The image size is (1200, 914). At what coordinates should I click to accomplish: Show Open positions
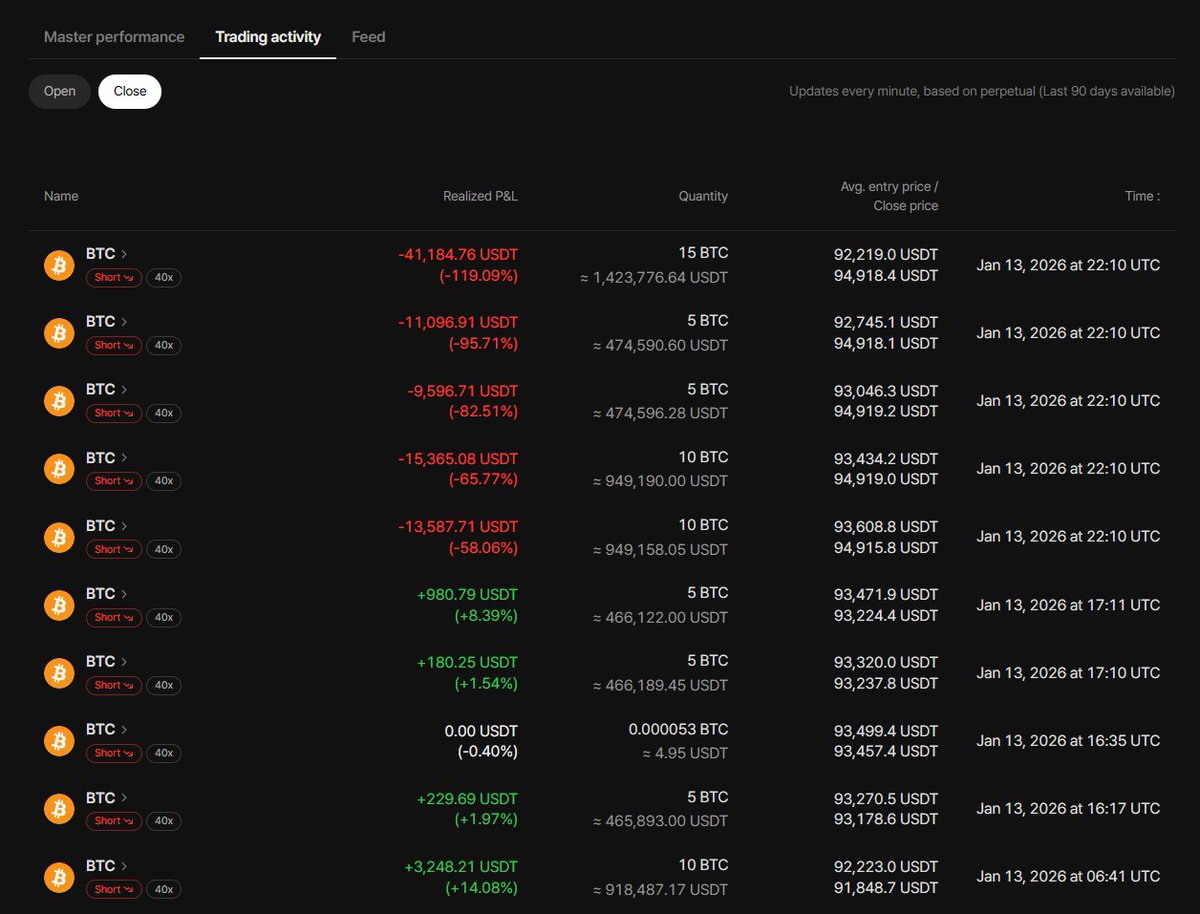[x=60, y=91]
